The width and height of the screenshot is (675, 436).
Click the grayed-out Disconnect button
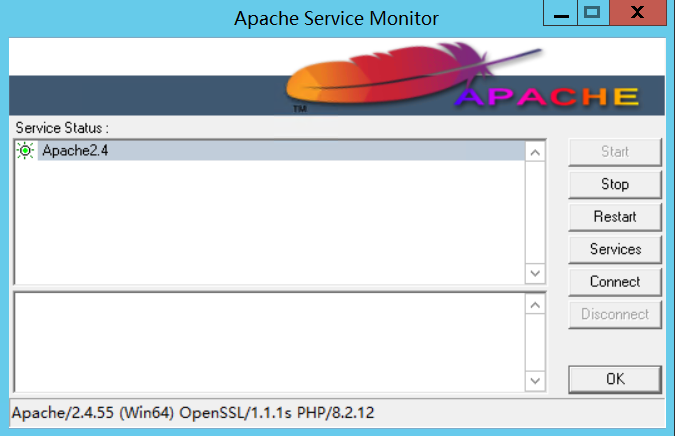click(614, 314)
